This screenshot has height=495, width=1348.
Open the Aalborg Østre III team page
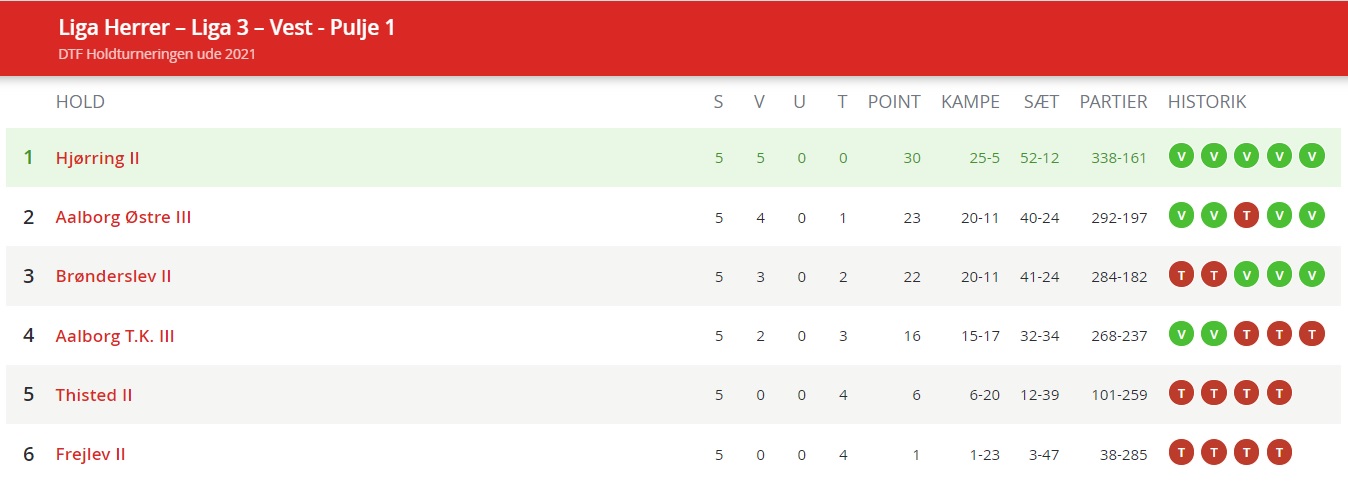pyautogui.click(x=123, y=217)
